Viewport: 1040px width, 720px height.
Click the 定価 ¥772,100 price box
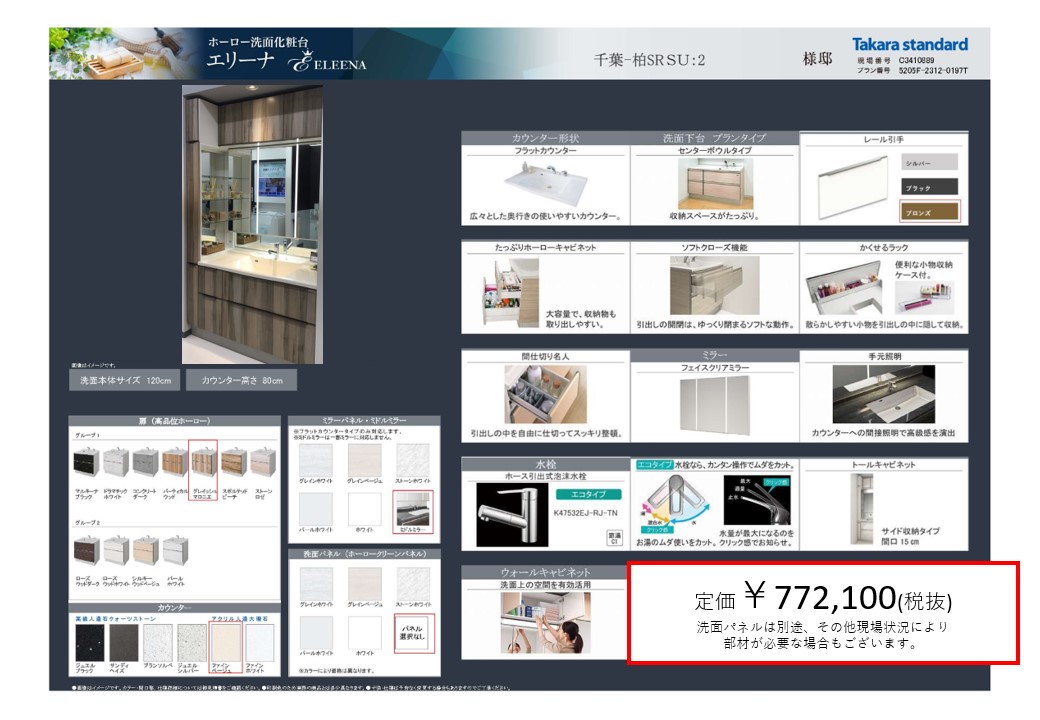coord(823,612)
